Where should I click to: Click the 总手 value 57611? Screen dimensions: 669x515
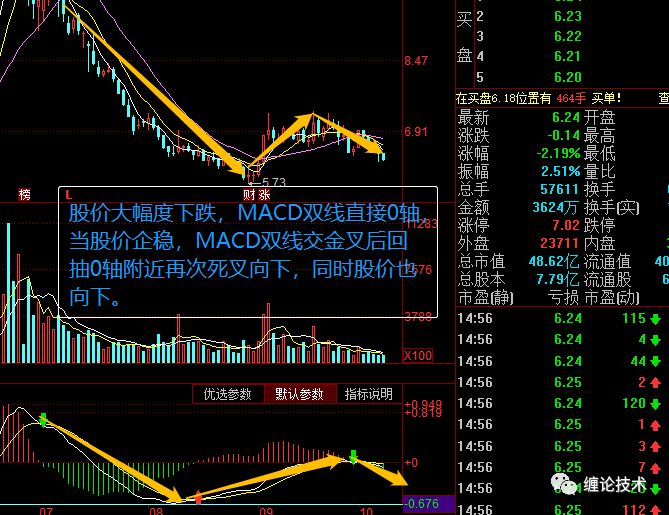[x=559, y=189]
